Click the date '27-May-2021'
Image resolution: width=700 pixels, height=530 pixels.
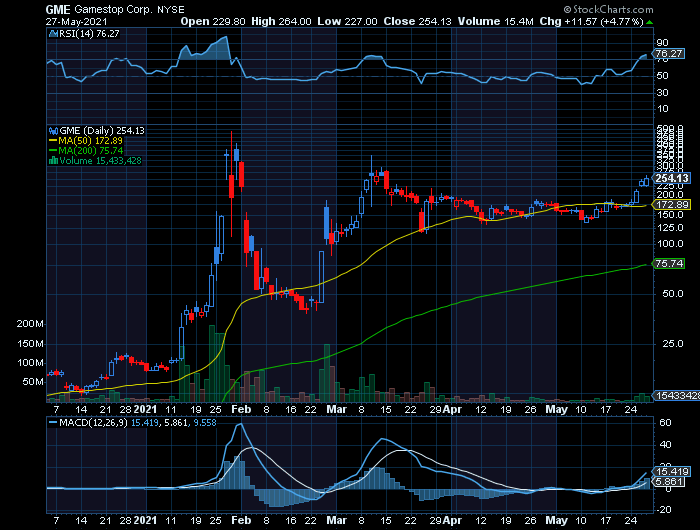[x=76, y=21]
